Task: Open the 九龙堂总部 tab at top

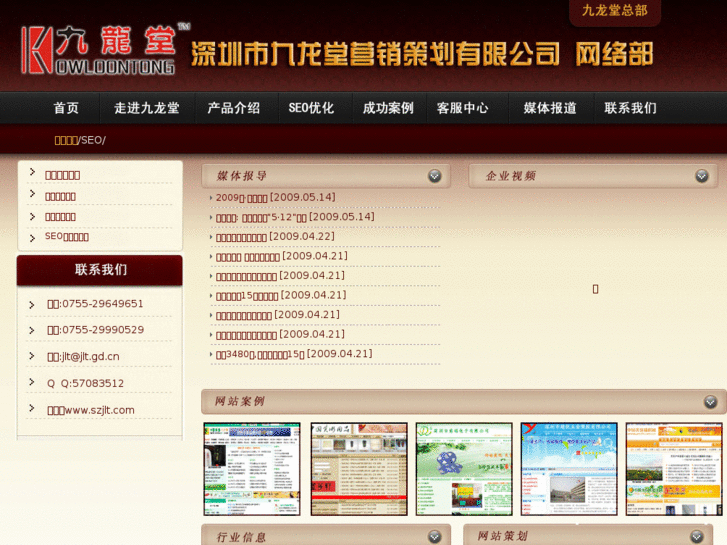Action: pos(615,11)
